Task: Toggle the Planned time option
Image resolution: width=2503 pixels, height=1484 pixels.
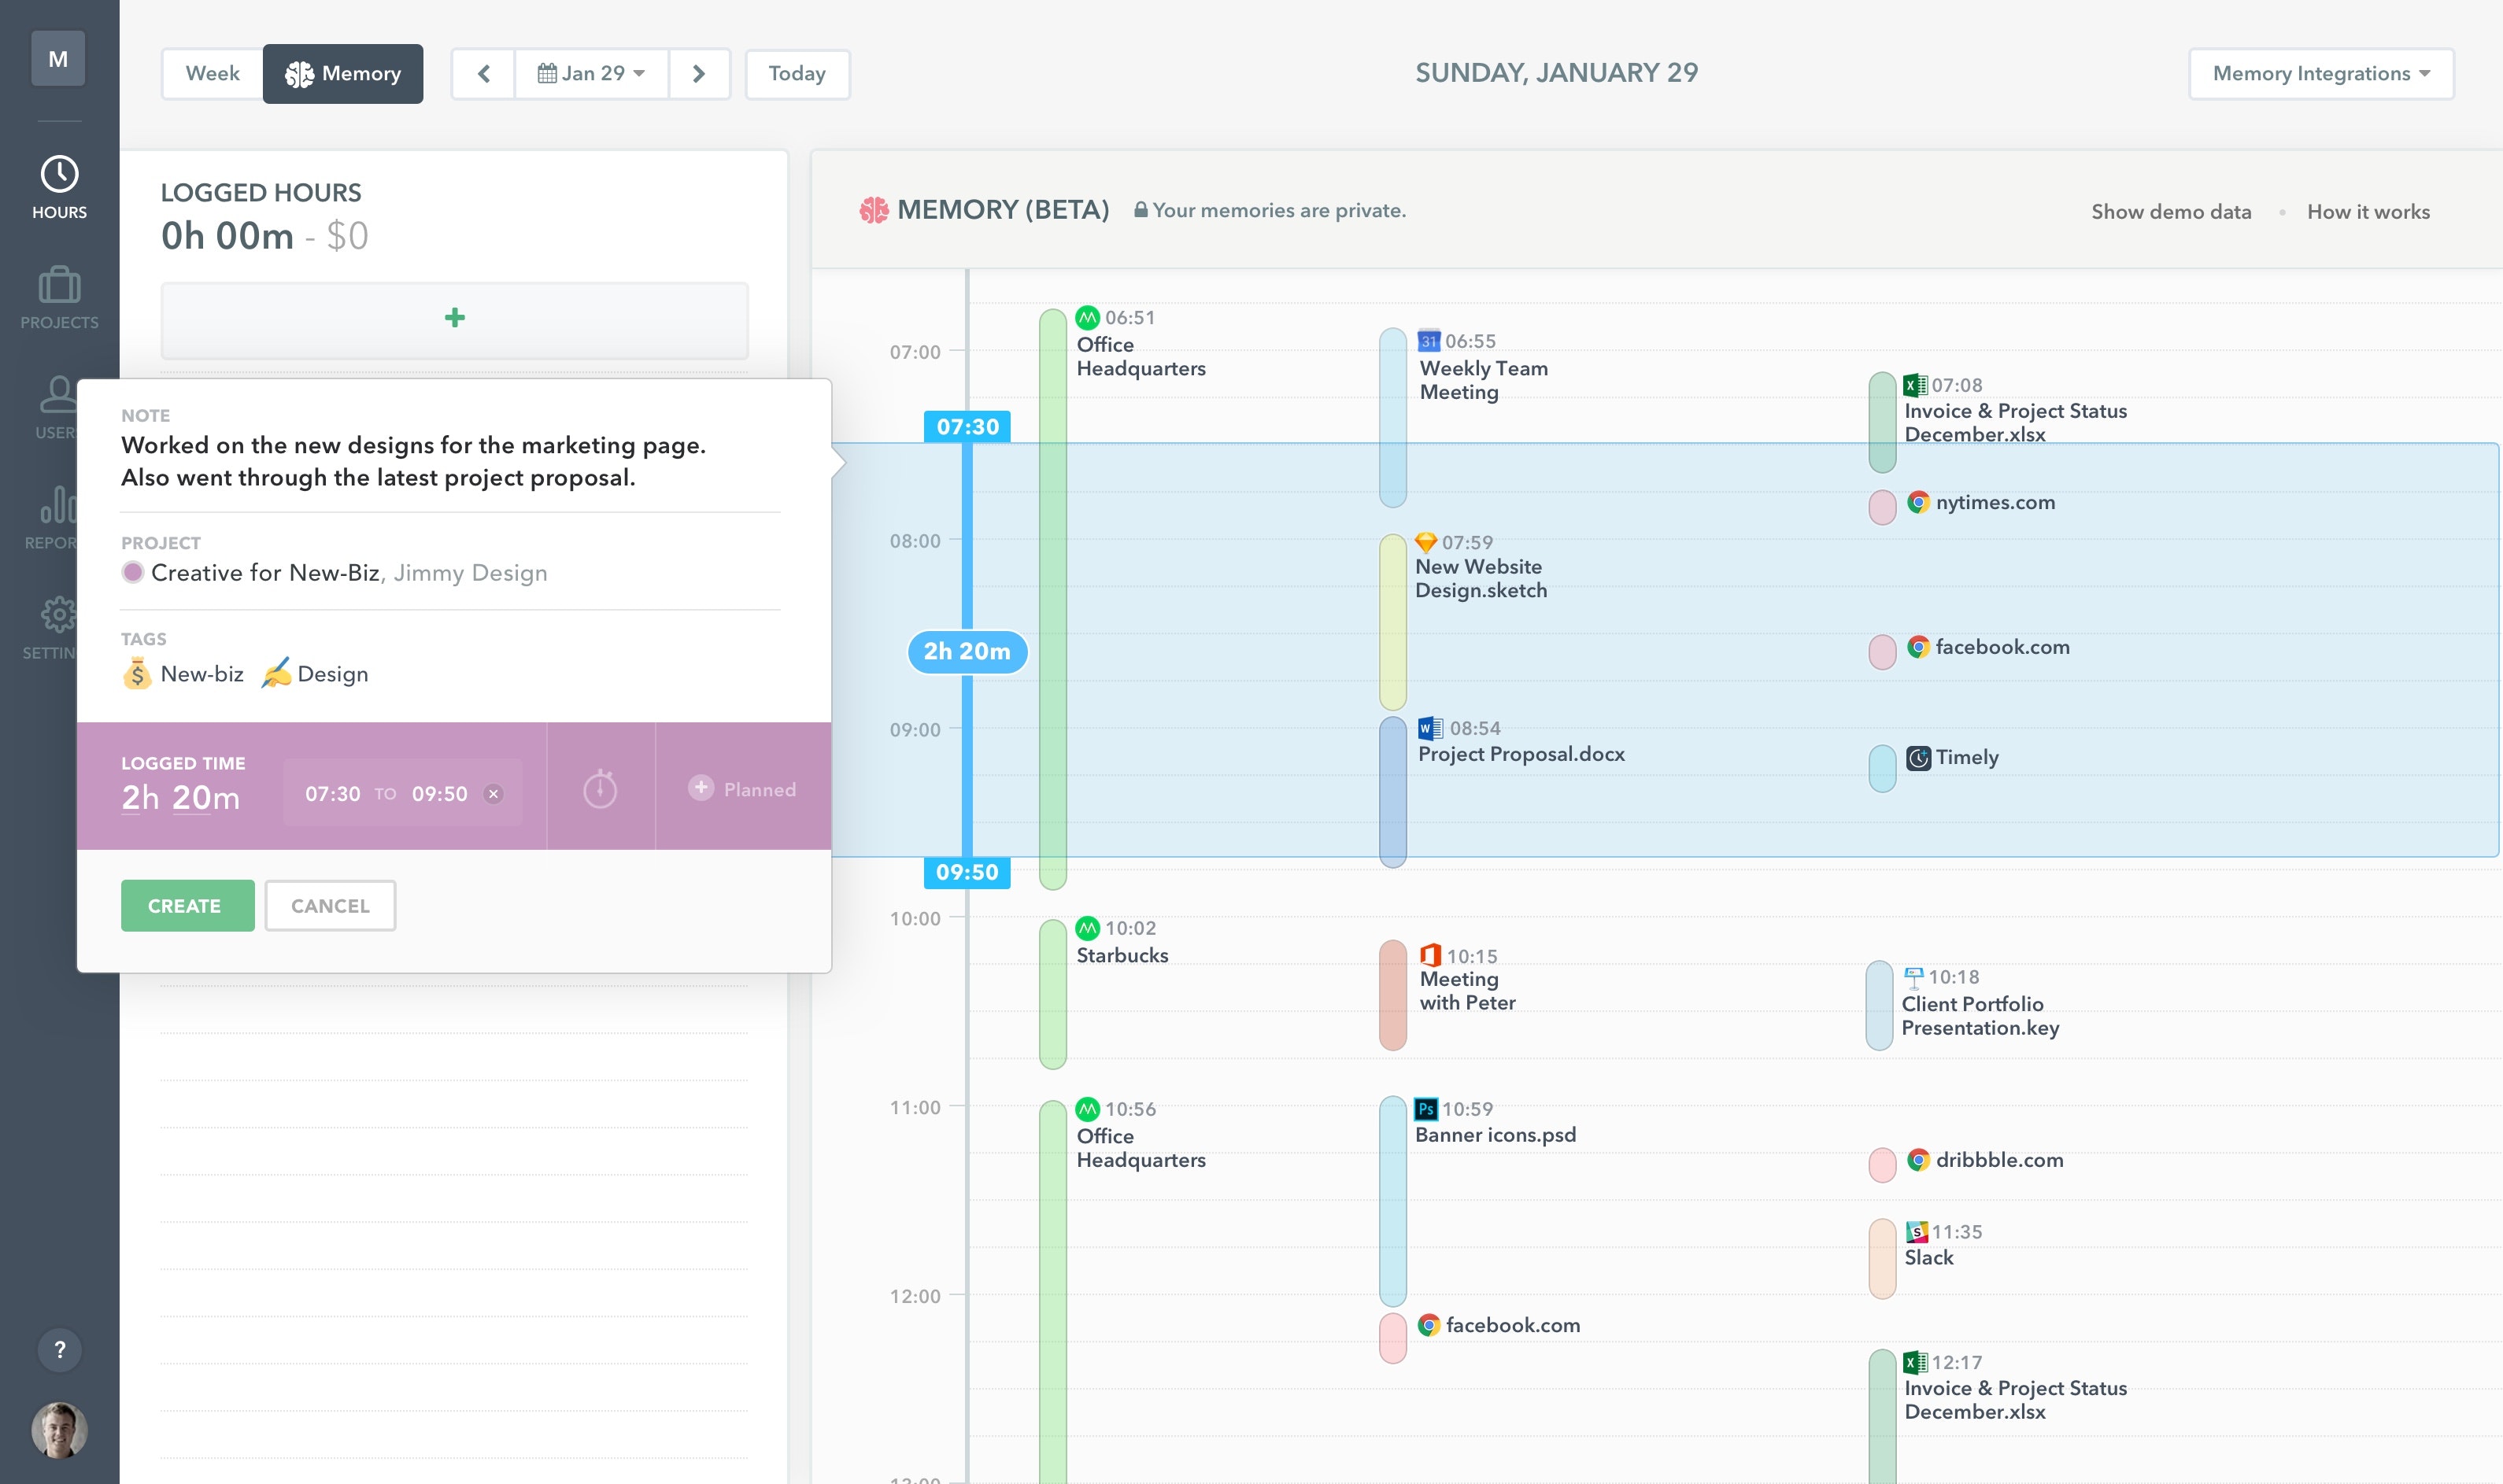Action: (743, 789)
